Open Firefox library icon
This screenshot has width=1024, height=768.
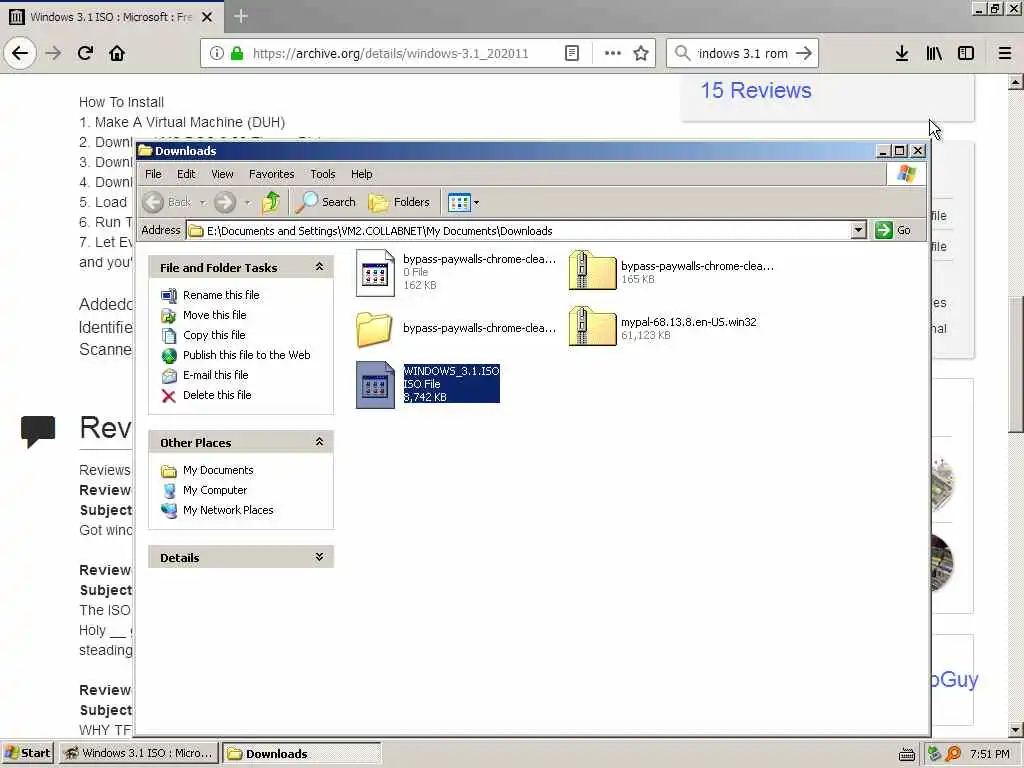point(934,53)
